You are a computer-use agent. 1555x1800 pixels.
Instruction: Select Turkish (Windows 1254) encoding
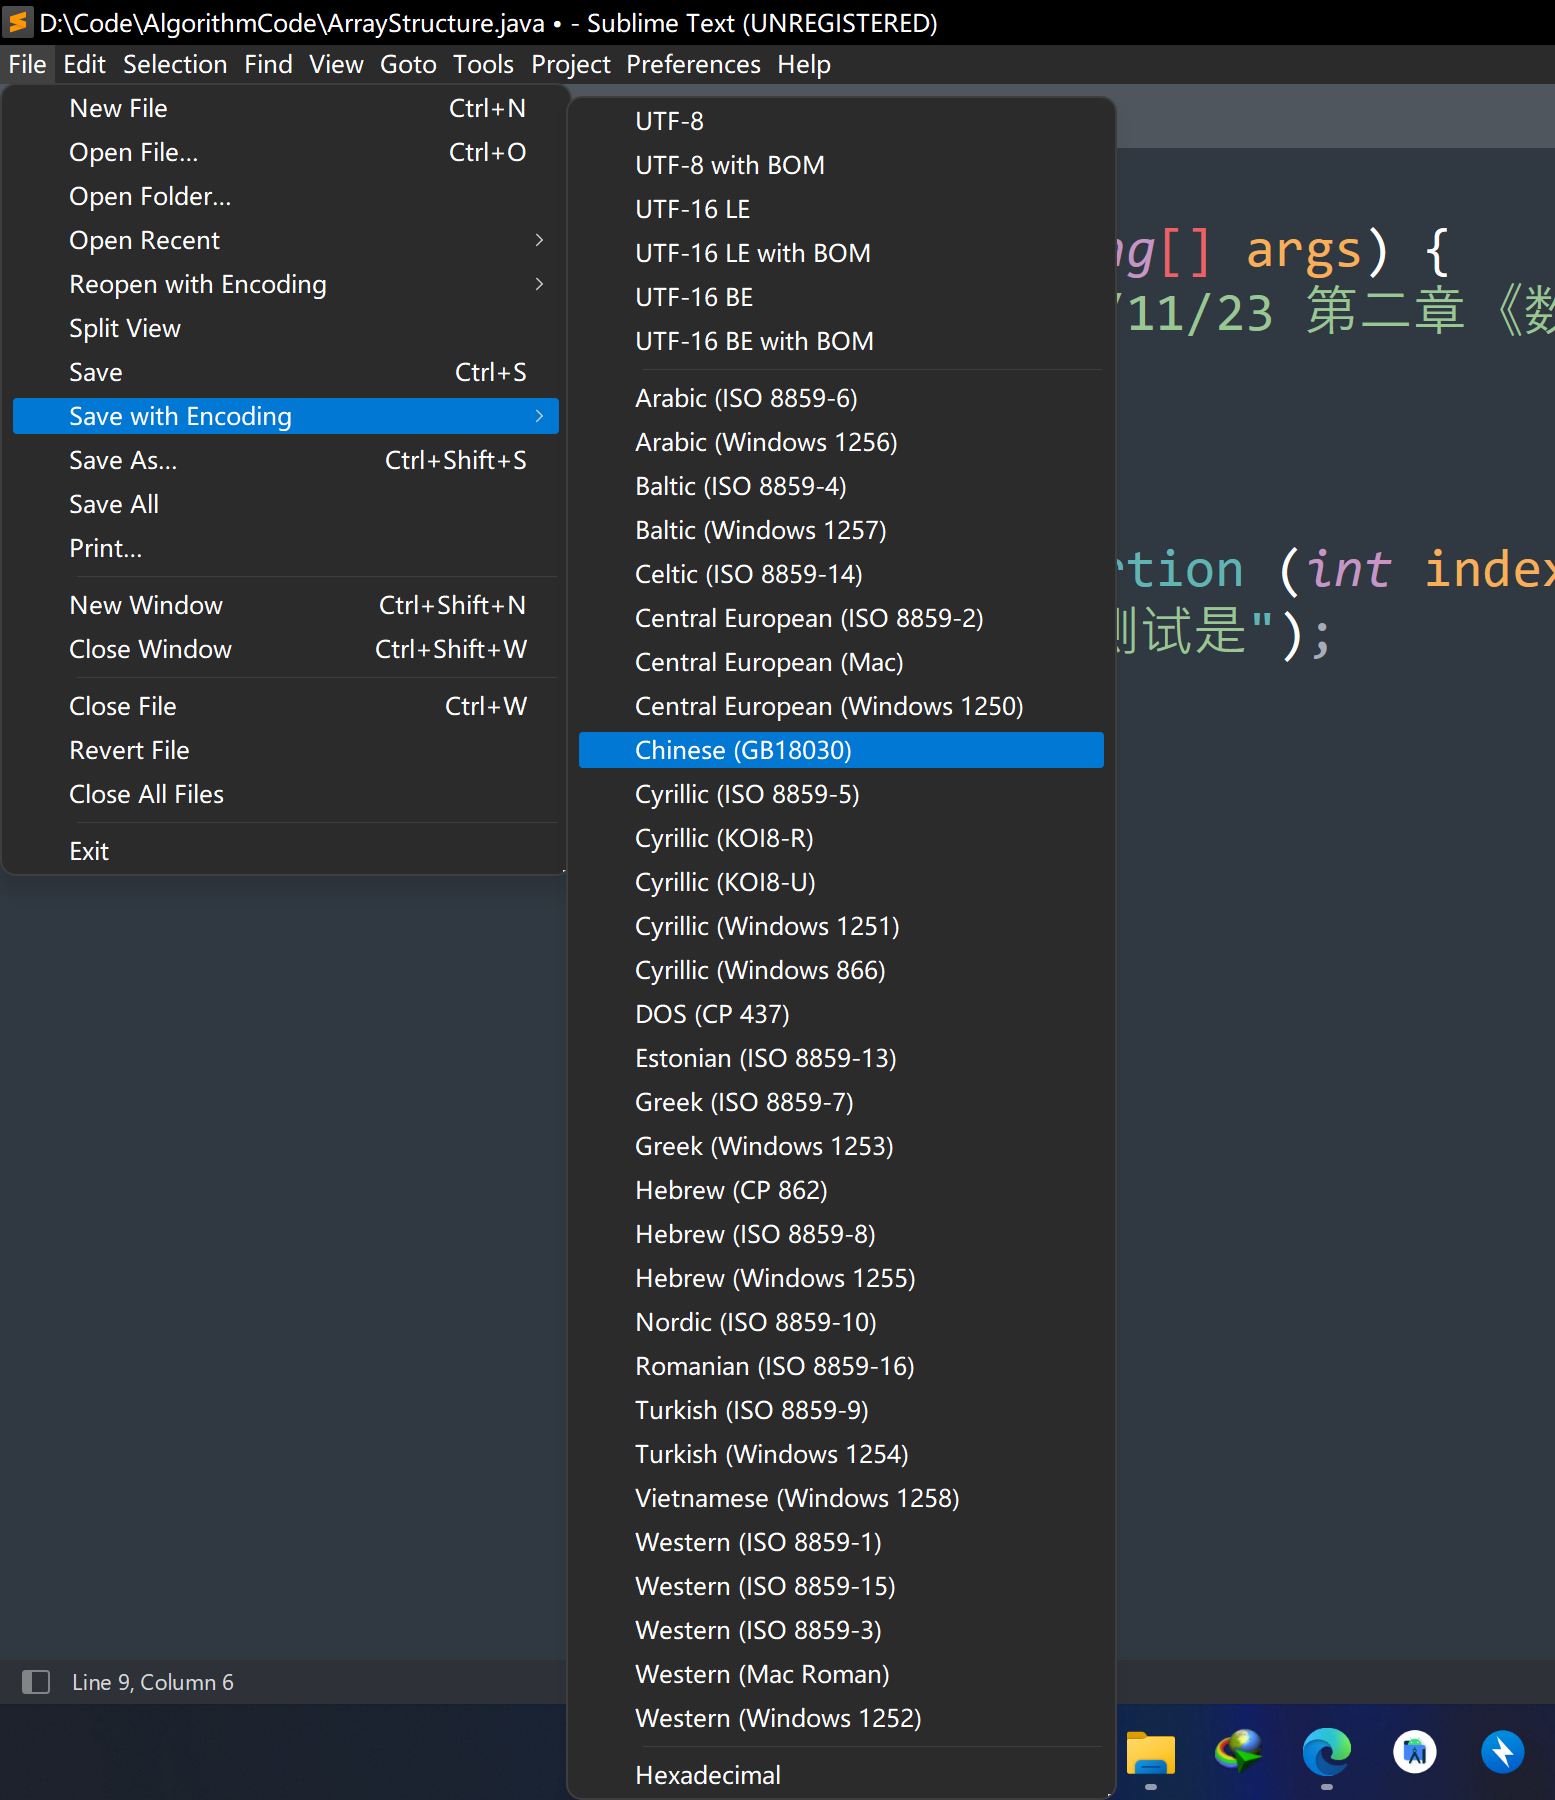coord(841,1454)
